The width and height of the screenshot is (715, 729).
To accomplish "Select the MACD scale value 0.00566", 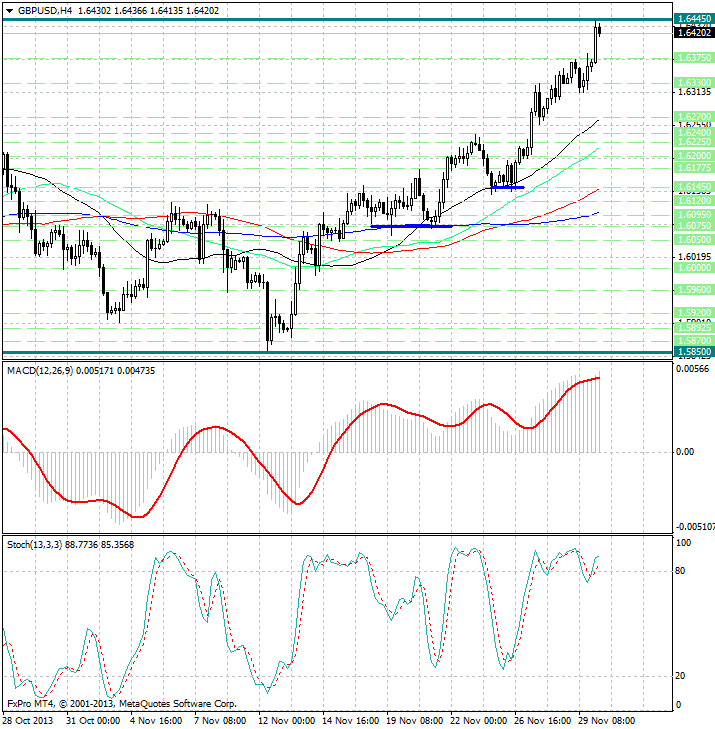I will (x=692, y=369).
